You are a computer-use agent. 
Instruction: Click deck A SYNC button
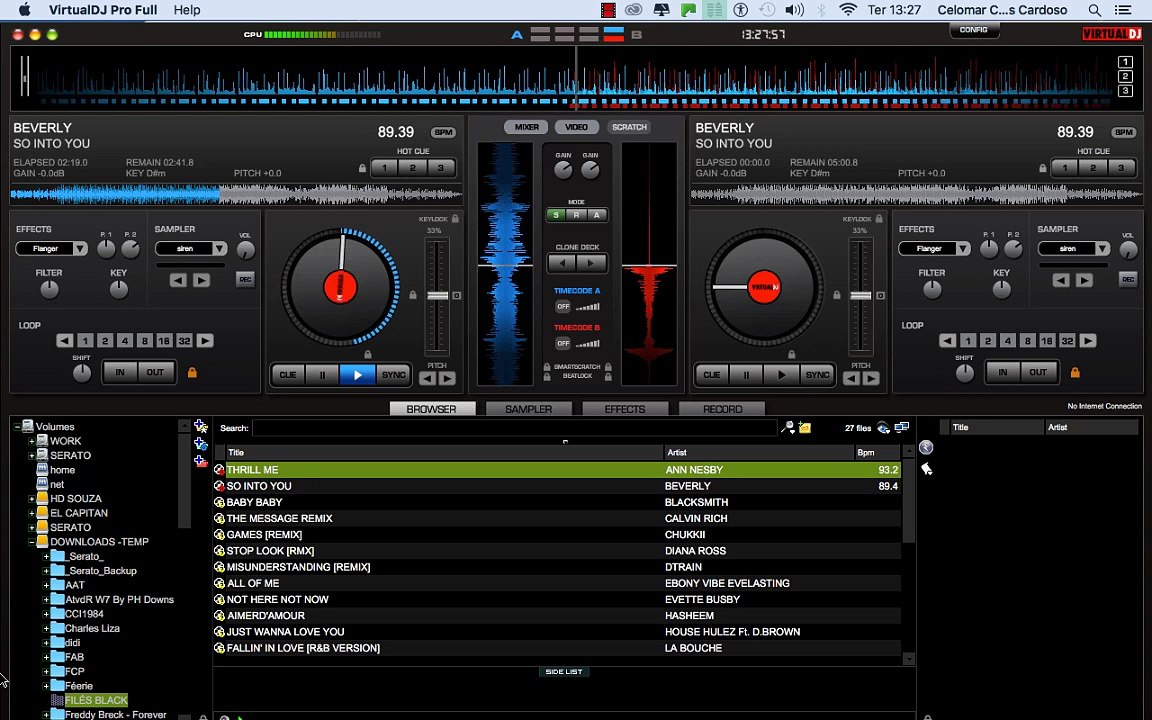(x=394, y=375)
